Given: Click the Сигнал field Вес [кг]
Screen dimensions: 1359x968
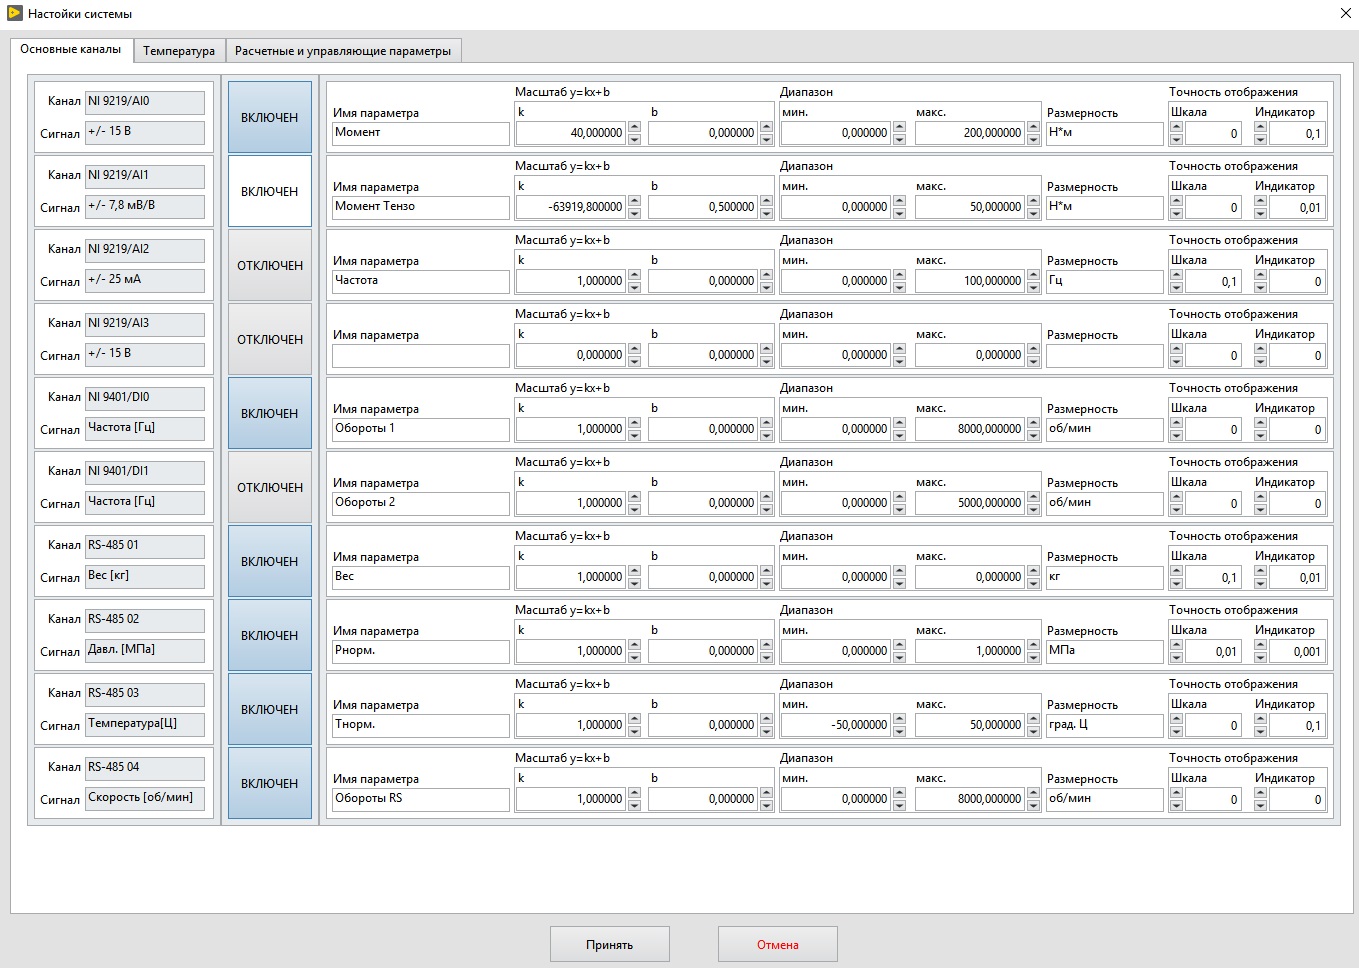Looking at the screenshot, I should tap(145, 576).
